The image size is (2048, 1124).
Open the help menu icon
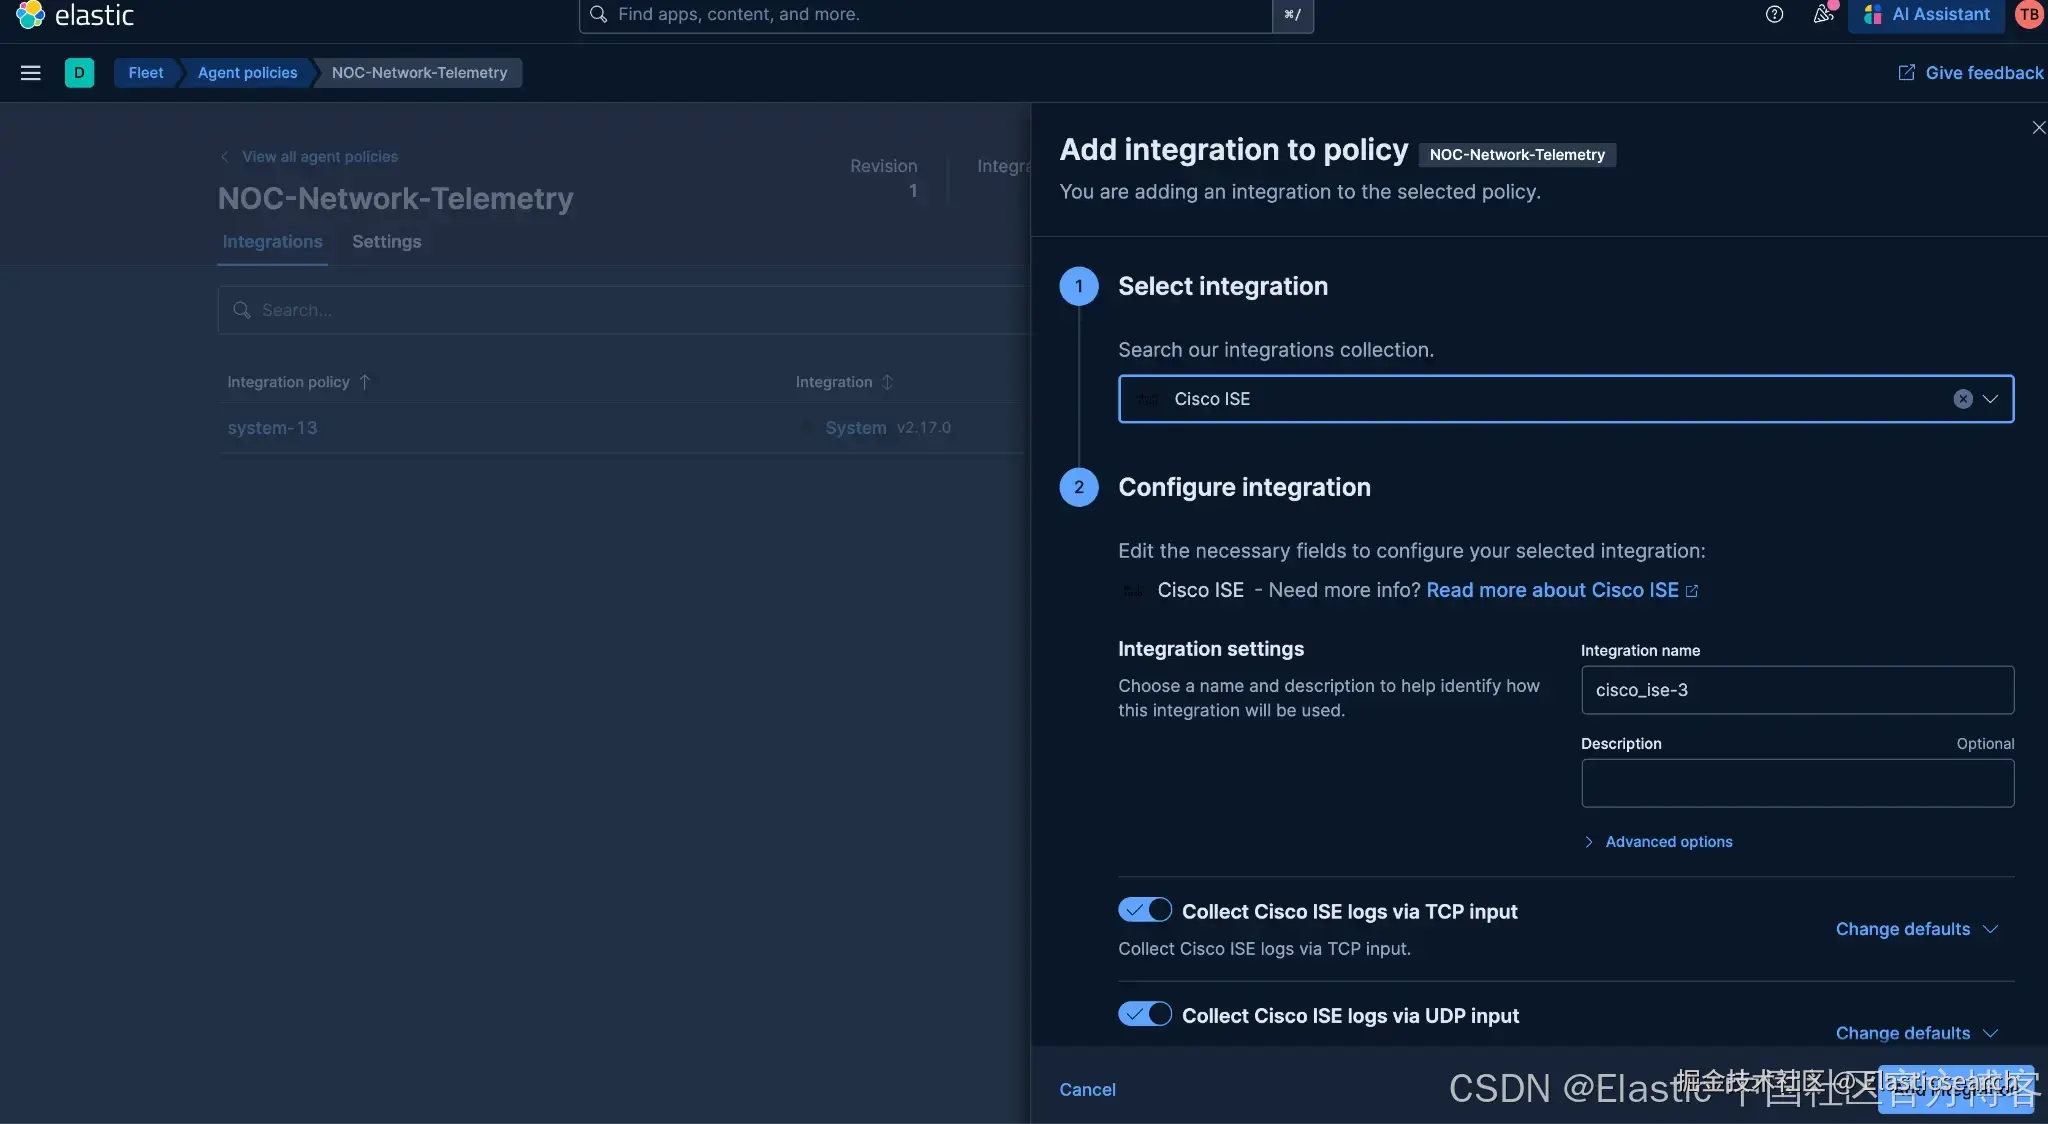tap(1774, 14)
